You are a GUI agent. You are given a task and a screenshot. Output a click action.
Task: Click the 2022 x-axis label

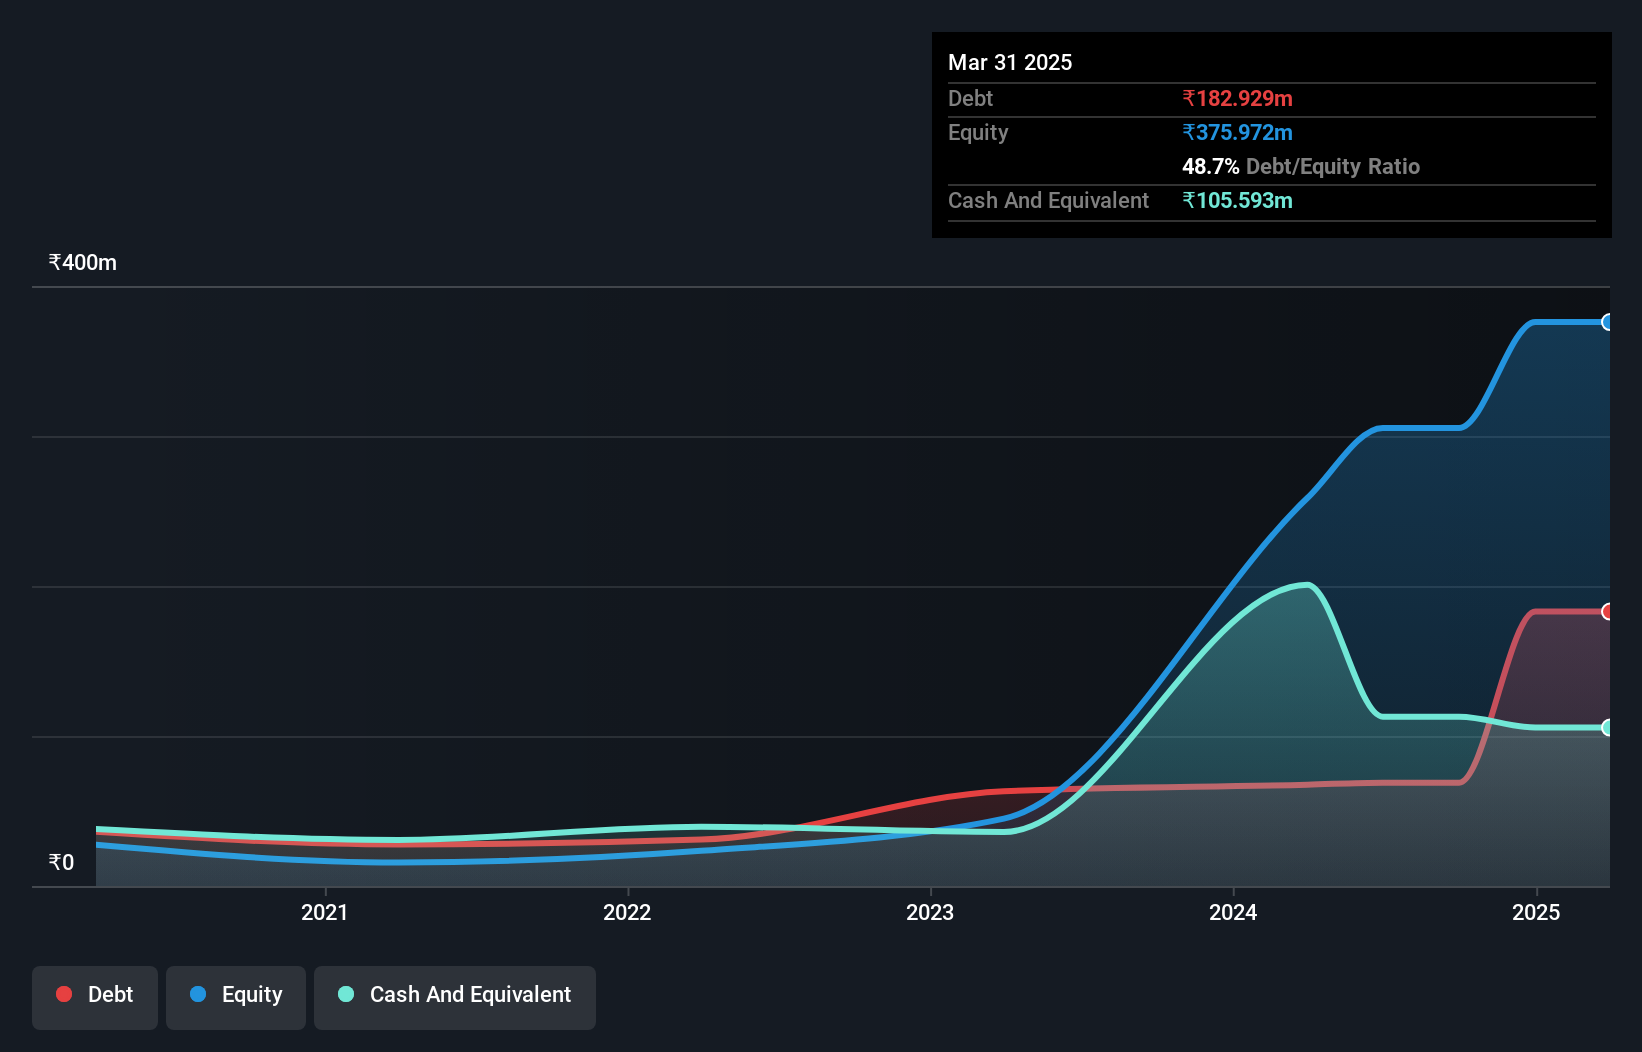click(x=627, y=912)
